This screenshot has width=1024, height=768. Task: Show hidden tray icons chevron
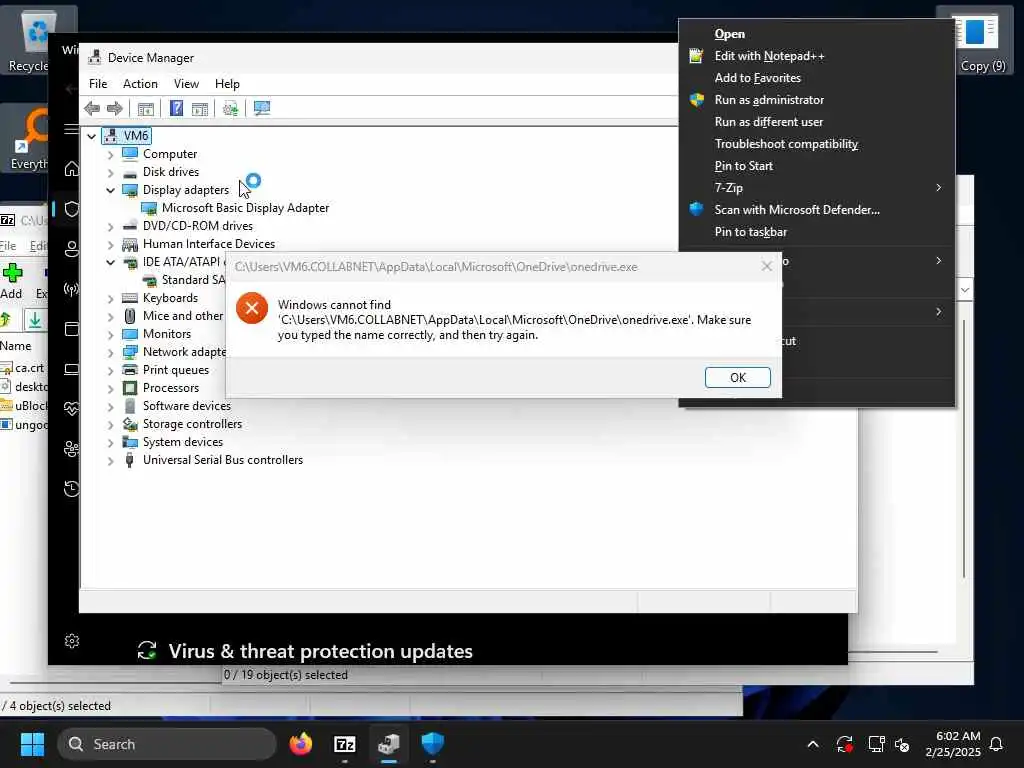[x=813, y=744]
